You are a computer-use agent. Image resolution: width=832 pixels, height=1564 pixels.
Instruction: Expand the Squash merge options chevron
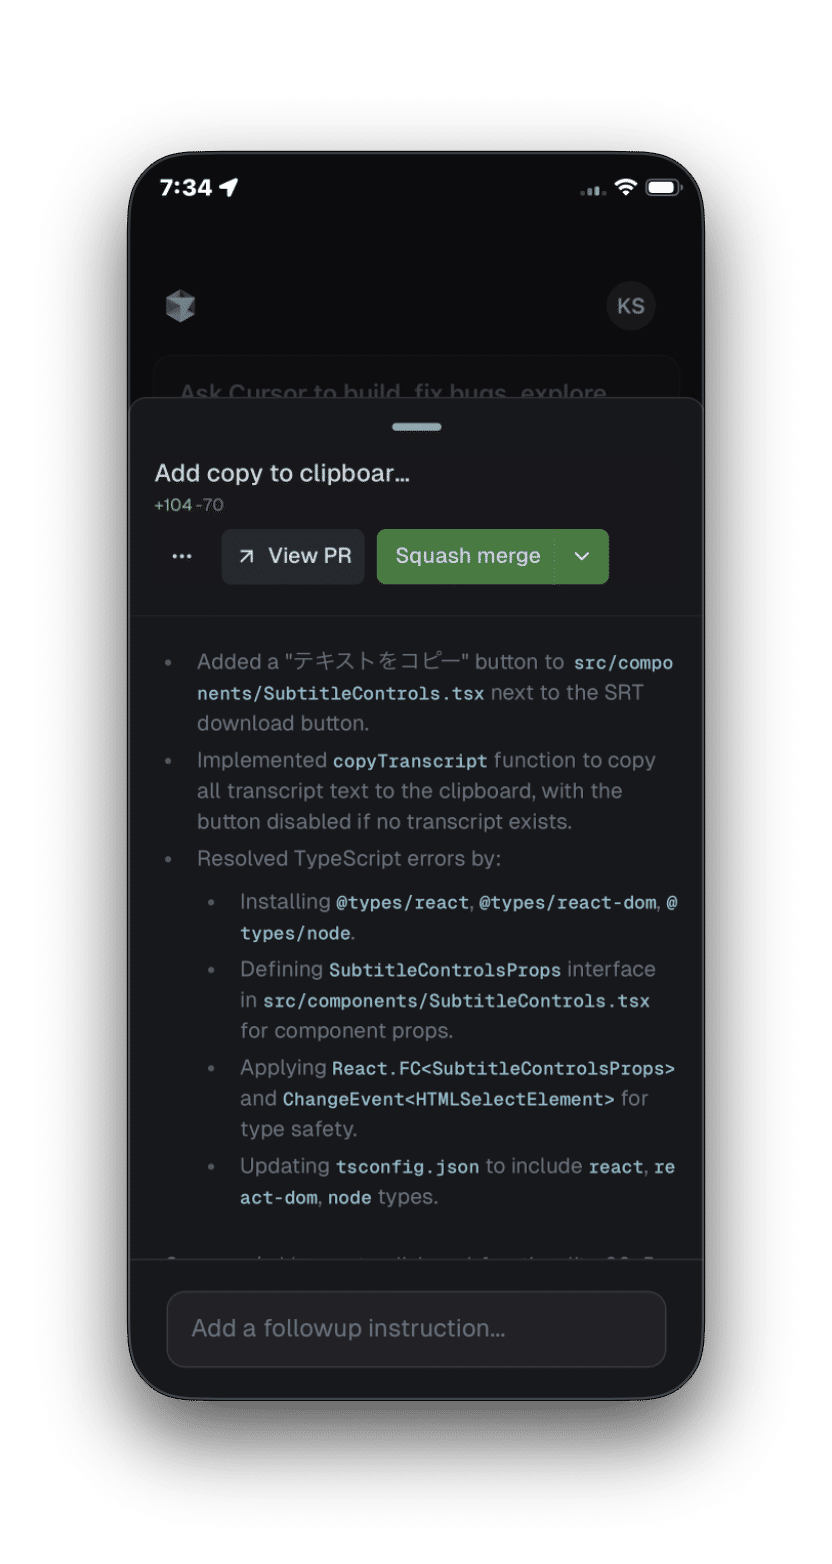[582, 557]
